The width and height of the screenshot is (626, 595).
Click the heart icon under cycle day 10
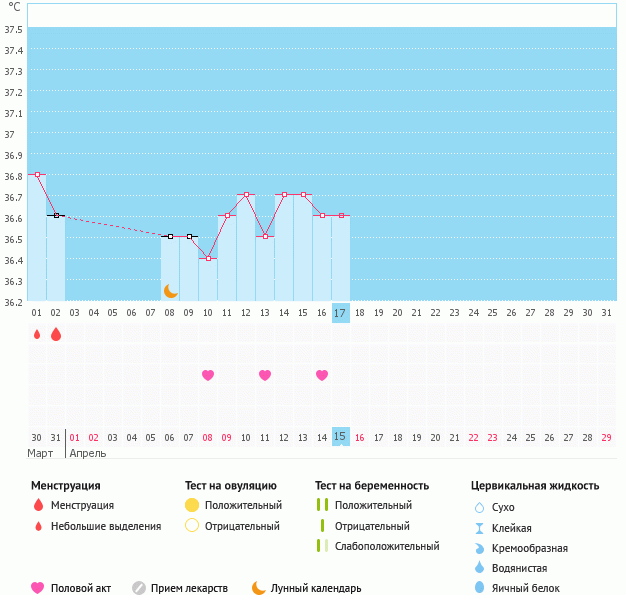208,375
